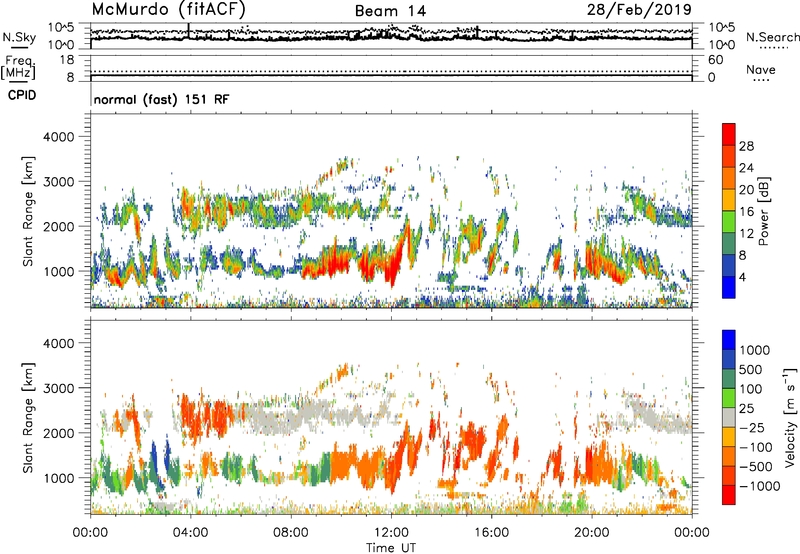Screen dimensions: 800x554
Task: Click the Slant Range label of velocity panel
Action: (x=28, y=418)
